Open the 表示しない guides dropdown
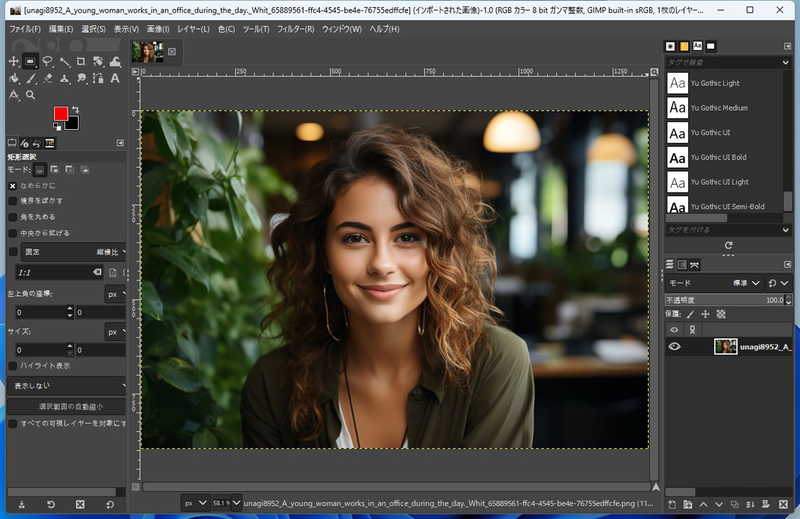 point(68,385)
